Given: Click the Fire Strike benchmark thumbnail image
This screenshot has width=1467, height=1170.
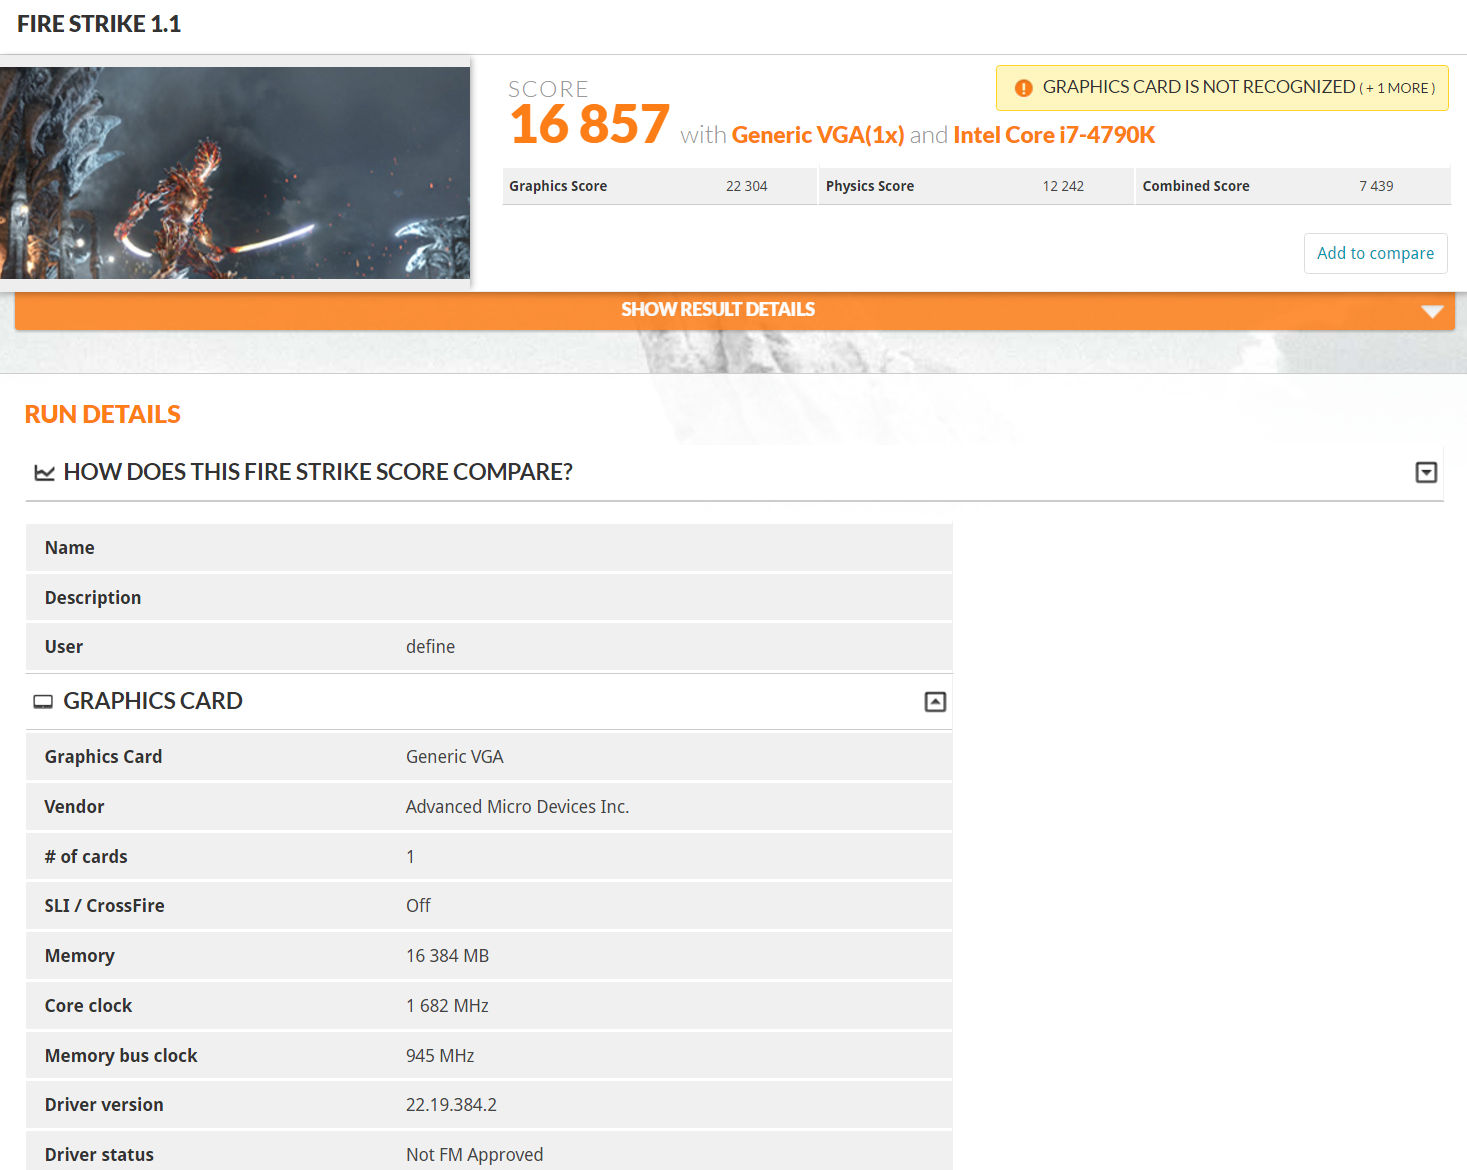Looking at the screenshot, I should pyautogui.click(x=235, y=173).
